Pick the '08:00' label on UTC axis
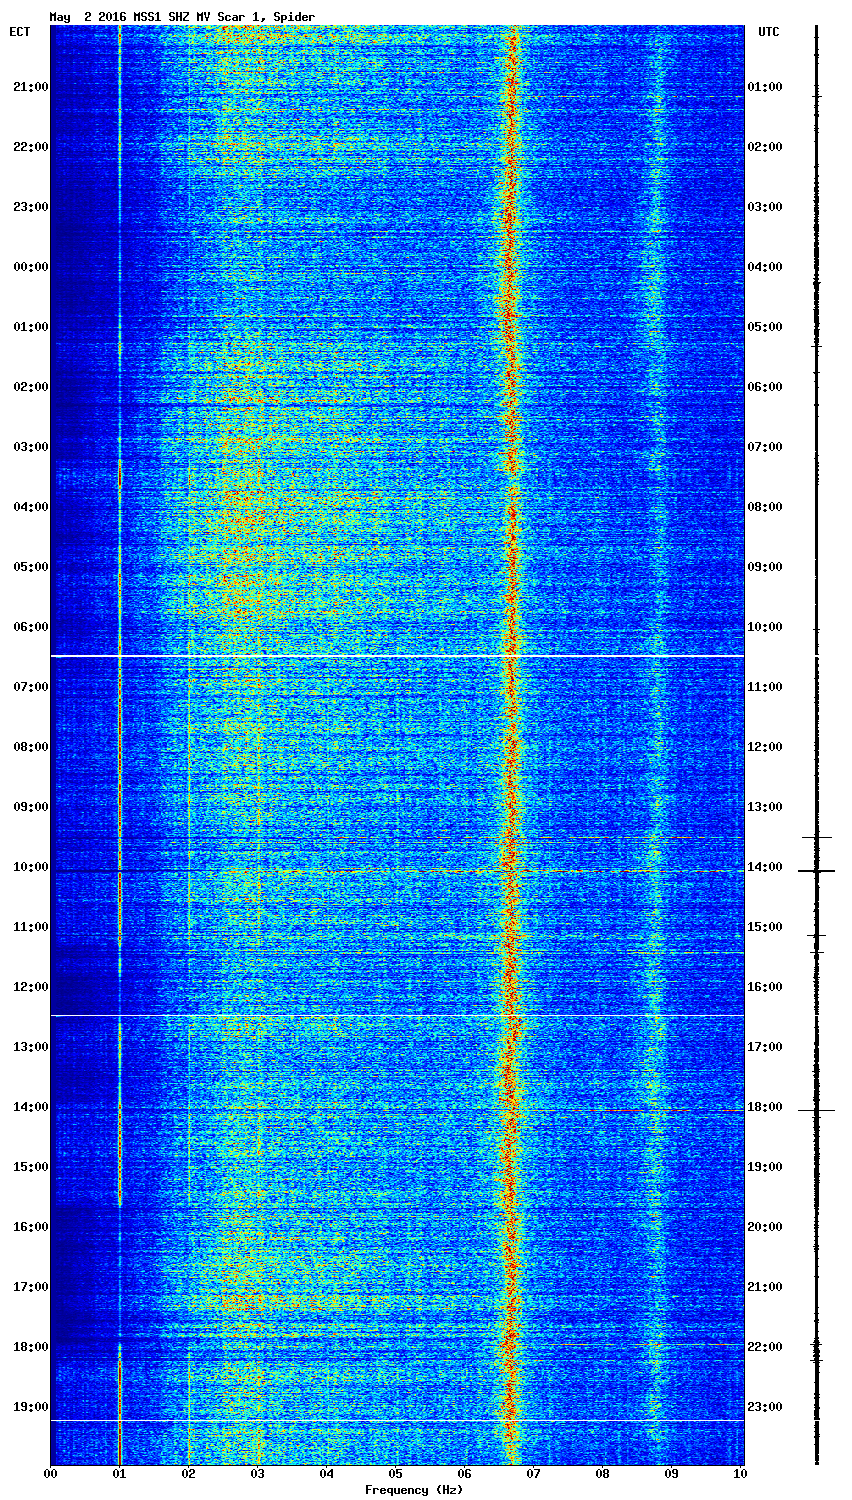This screenshot has width=852, height=1500. coord(765,507)
